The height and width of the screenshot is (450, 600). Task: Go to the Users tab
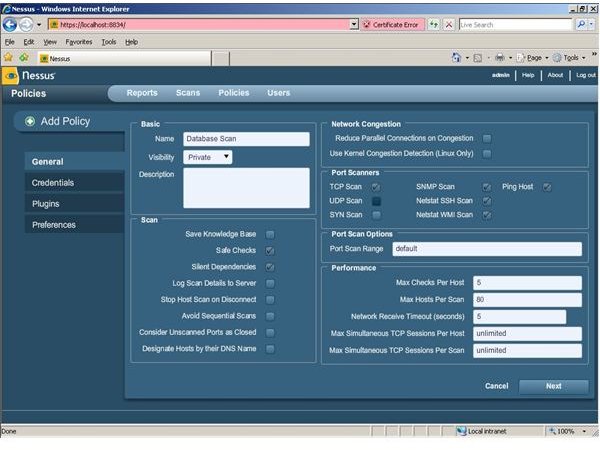click(x=279, y=93)
